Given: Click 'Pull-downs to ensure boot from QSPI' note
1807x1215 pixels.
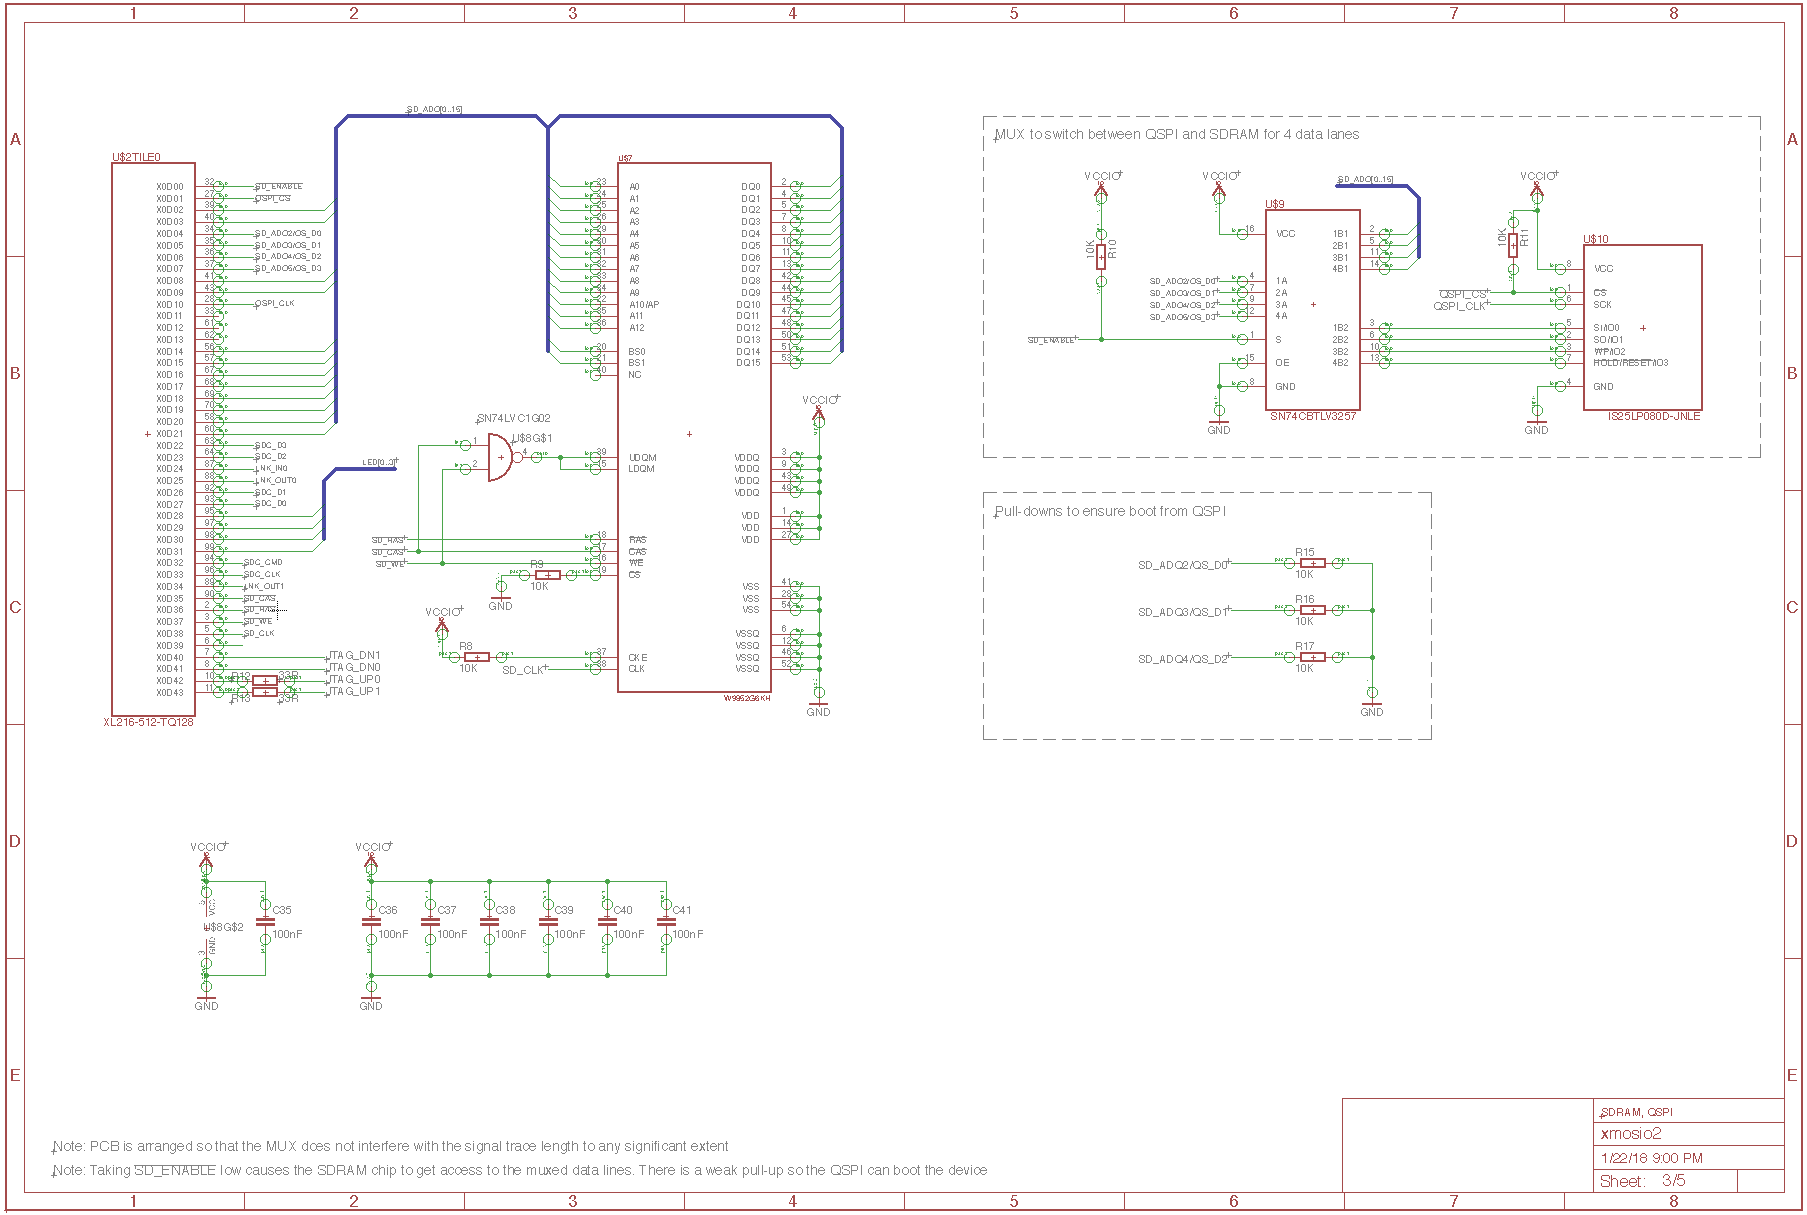Looking at the screenshot, I should [1110, 511].
